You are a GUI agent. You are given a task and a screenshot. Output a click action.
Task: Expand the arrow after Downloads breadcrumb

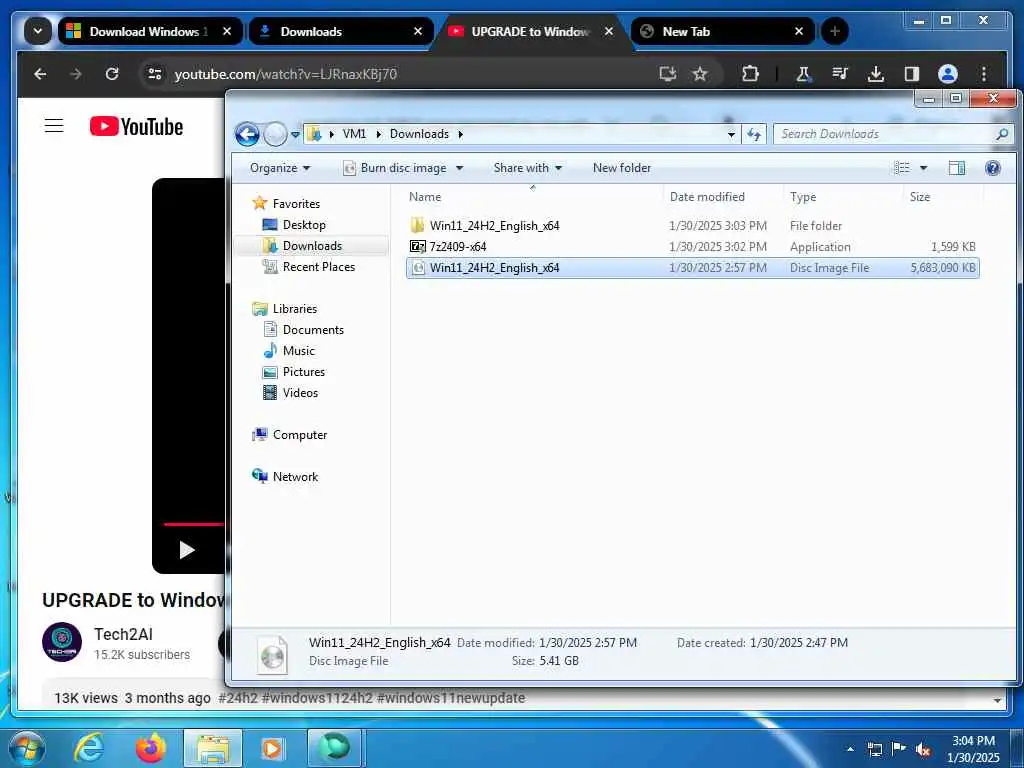coord(460,134)
